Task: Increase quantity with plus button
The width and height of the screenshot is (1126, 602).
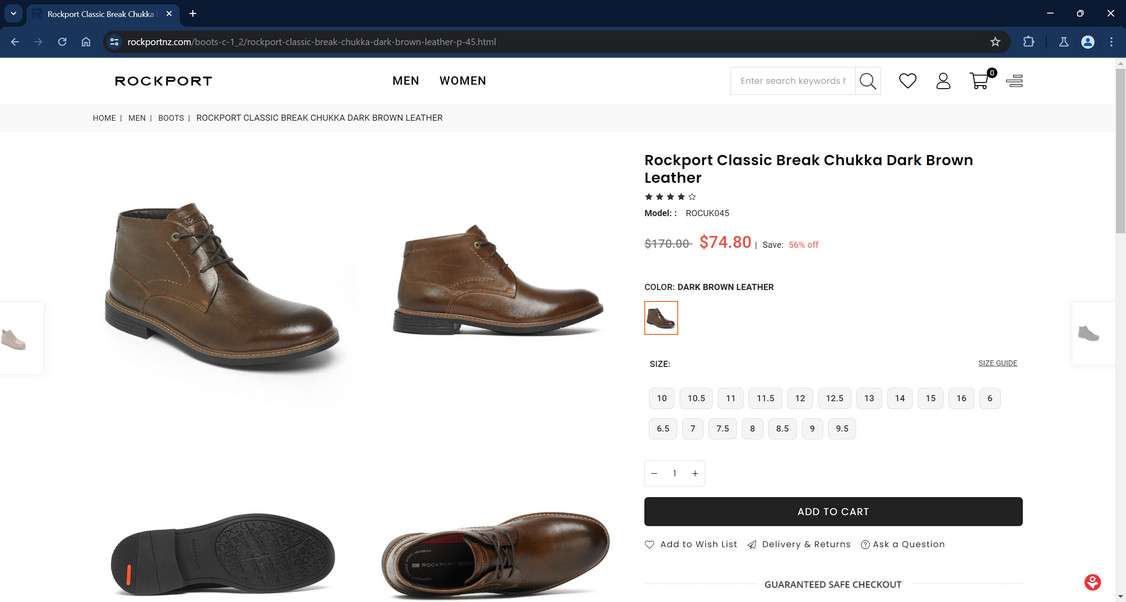Action: 695,473
